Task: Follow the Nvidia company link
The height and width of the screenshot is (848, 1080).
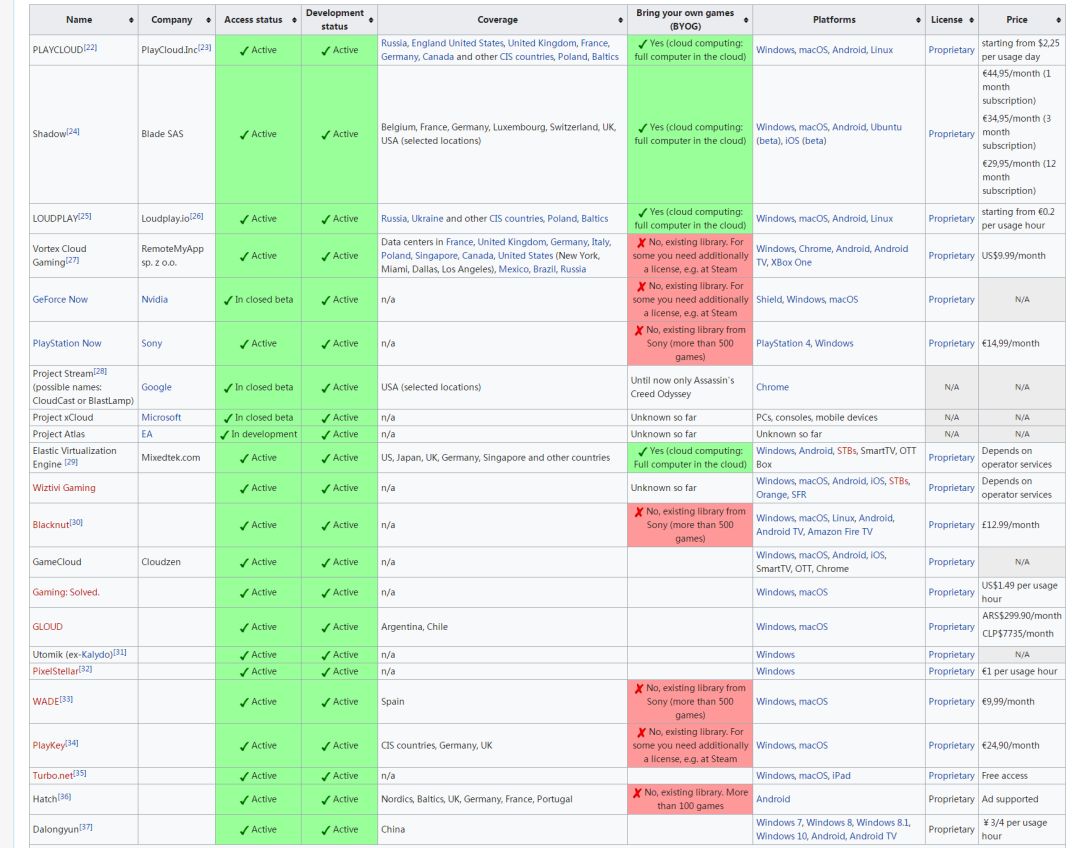Action: pyautogui.click(x=154, y=300)
